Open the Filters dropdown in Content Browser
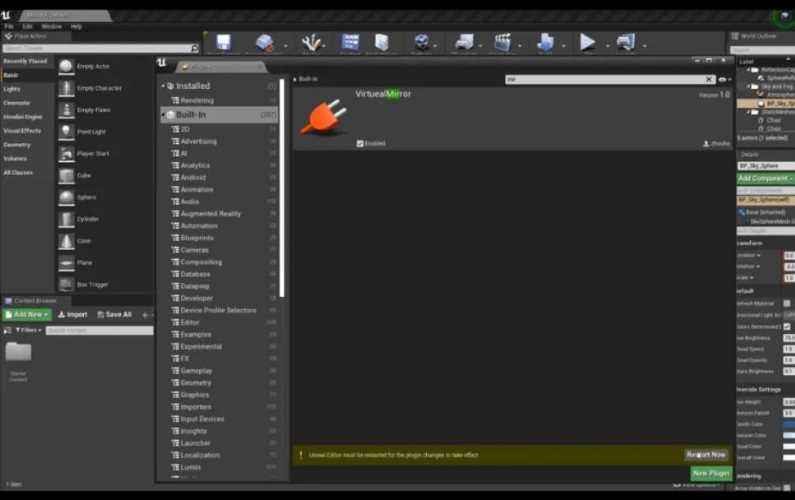795x500 pixels. (28, 330)
